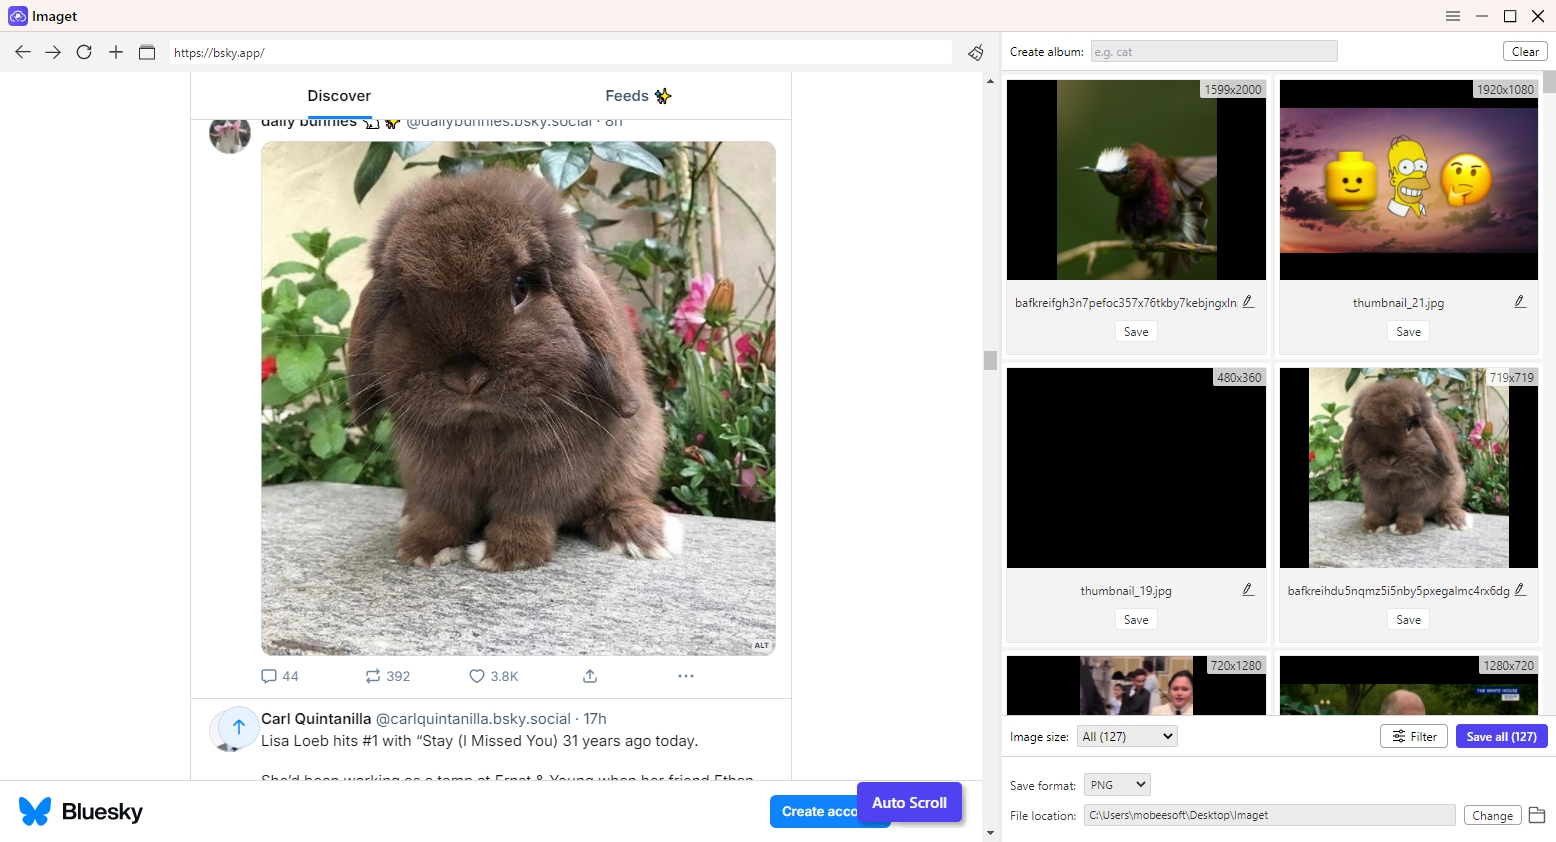This screenshot has height=842, width=1556.
Task: Click the browser page scrollbar thumb
Action: point(990,360)
